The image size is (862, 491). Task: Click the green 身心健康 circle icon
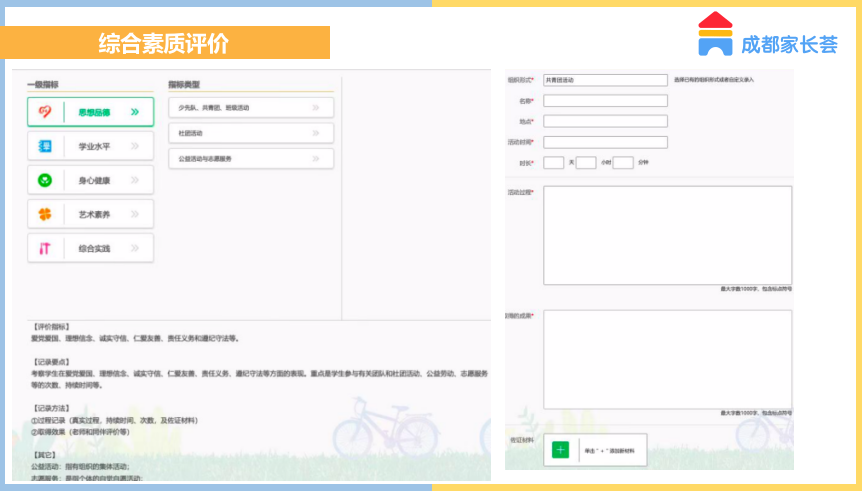tap(45, 180)
